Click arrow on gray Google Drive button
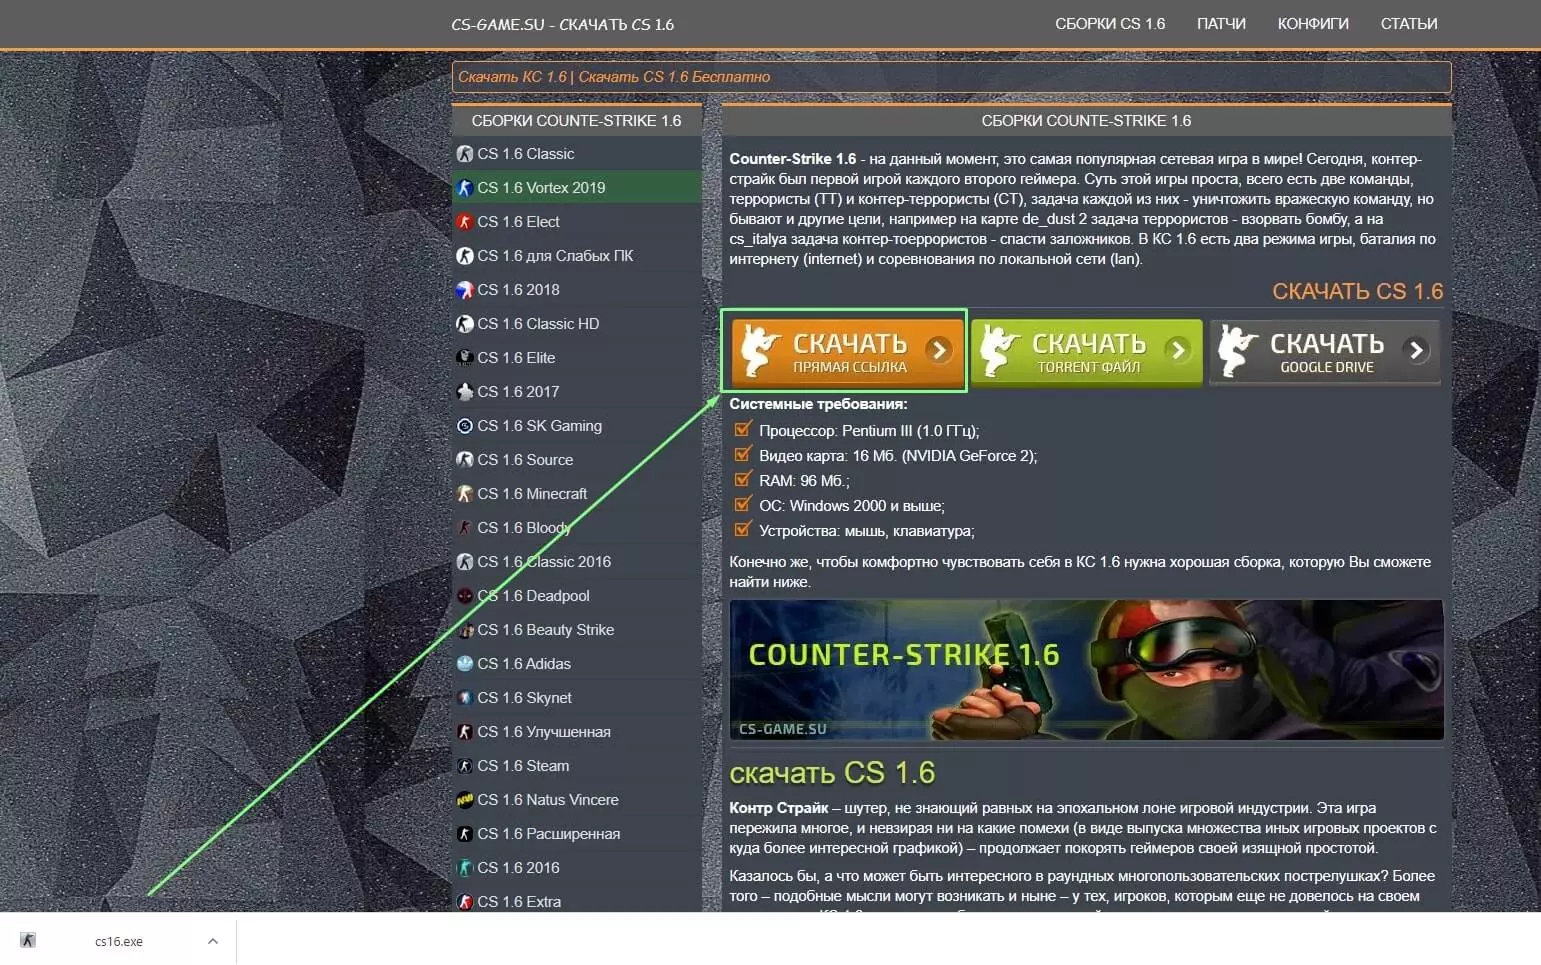 pos(1416,350)
